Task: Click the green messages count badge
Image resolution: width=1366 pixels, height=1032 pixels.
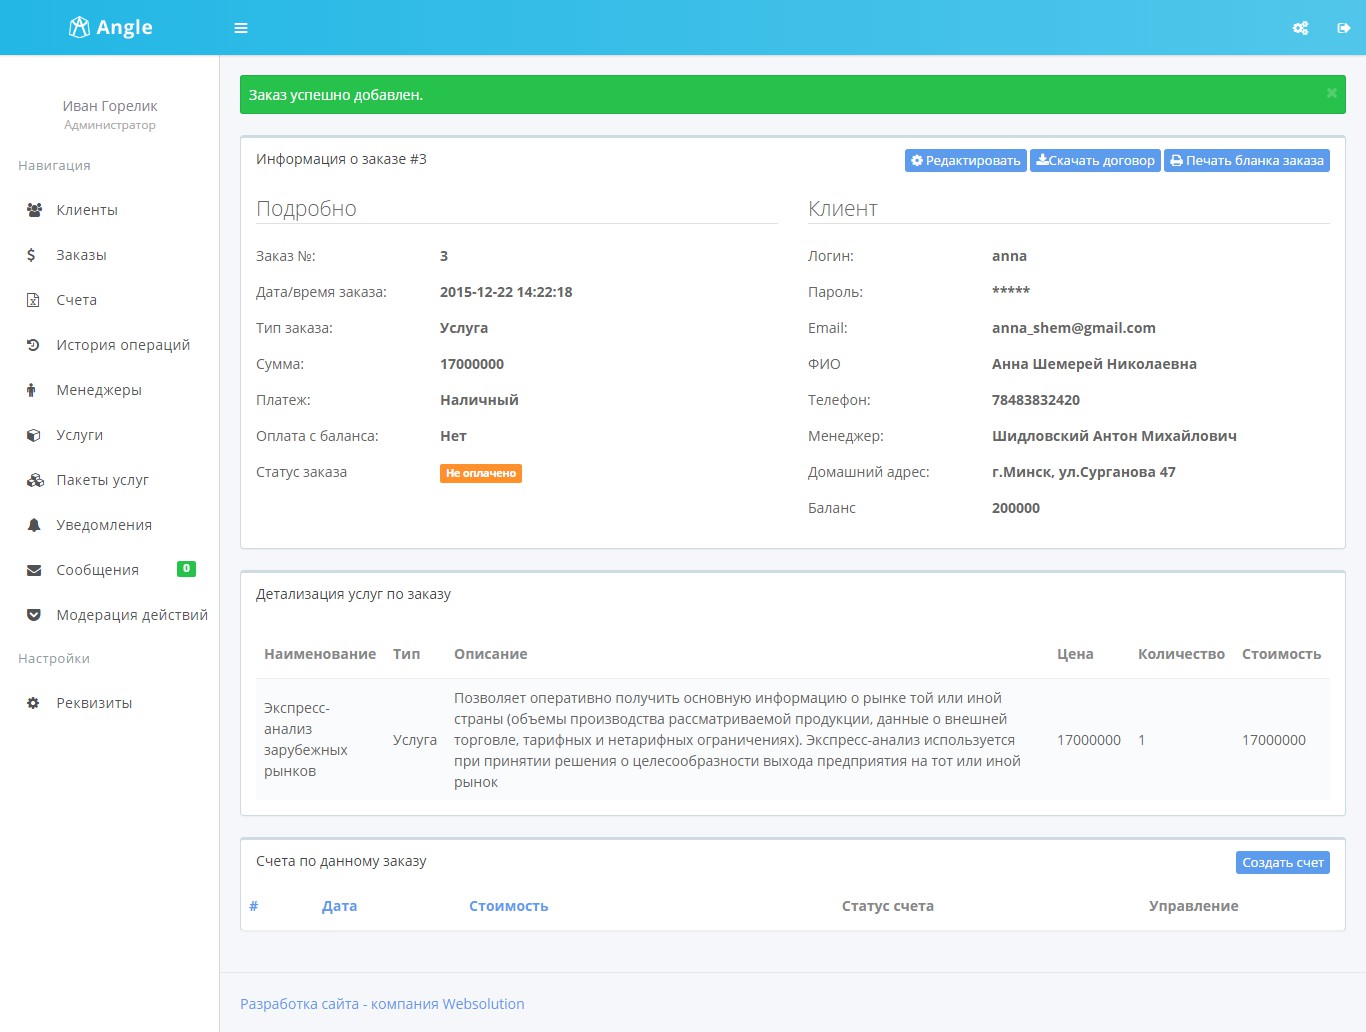Action: click(x=186, y=569)
